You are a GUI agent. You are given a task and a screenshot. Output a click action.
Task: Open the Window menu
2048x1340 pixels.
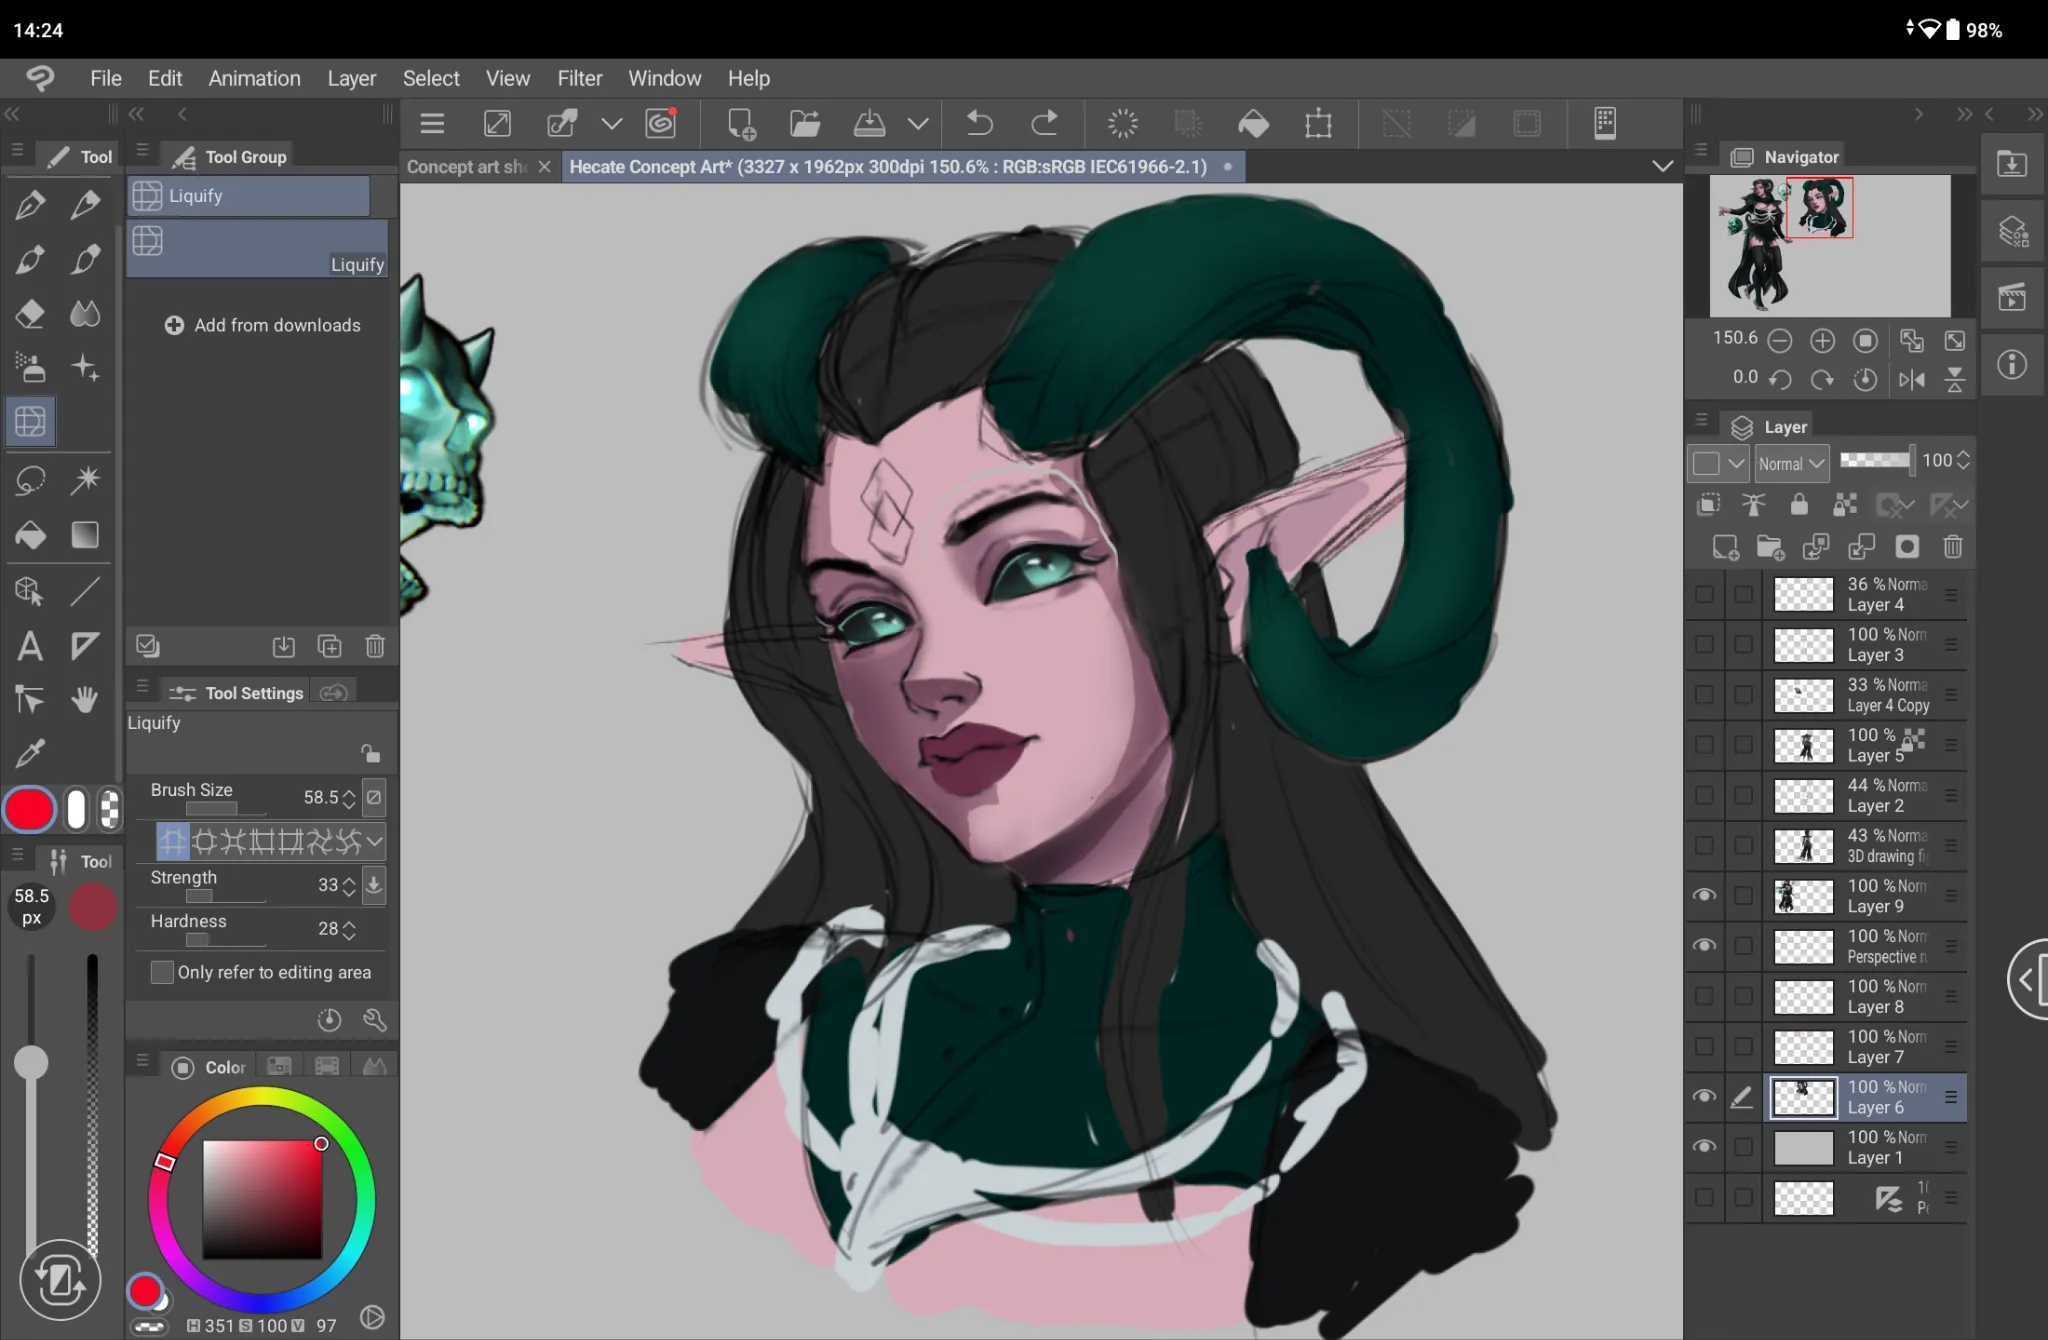[x=664, y=78]
